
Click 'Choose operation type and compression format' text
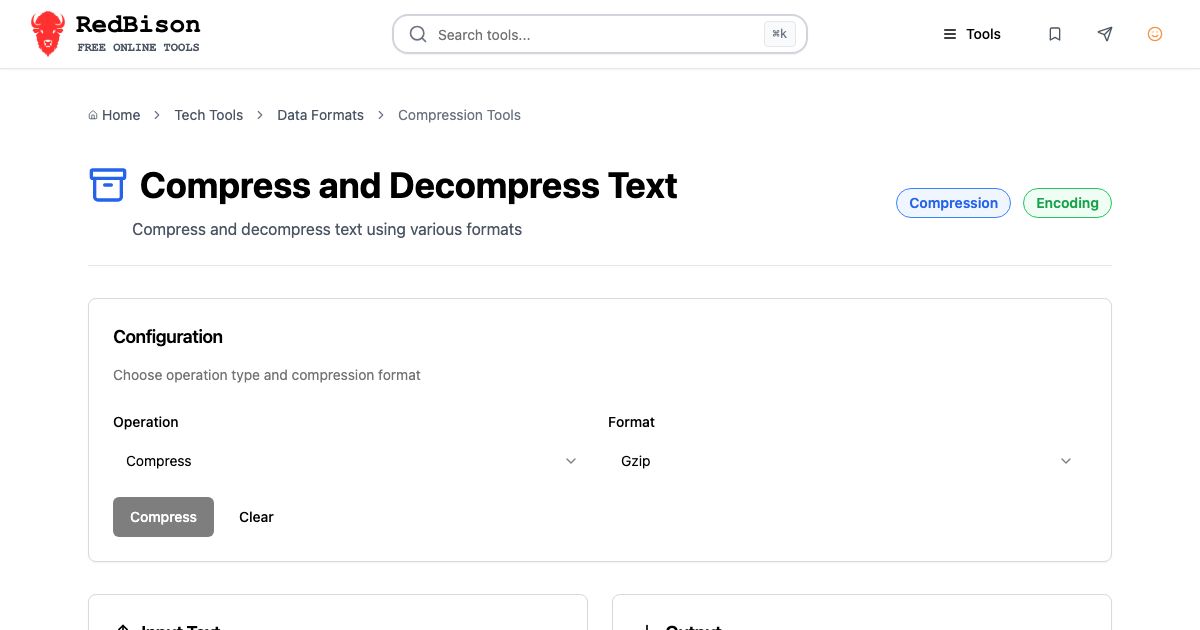coord(267,375)
